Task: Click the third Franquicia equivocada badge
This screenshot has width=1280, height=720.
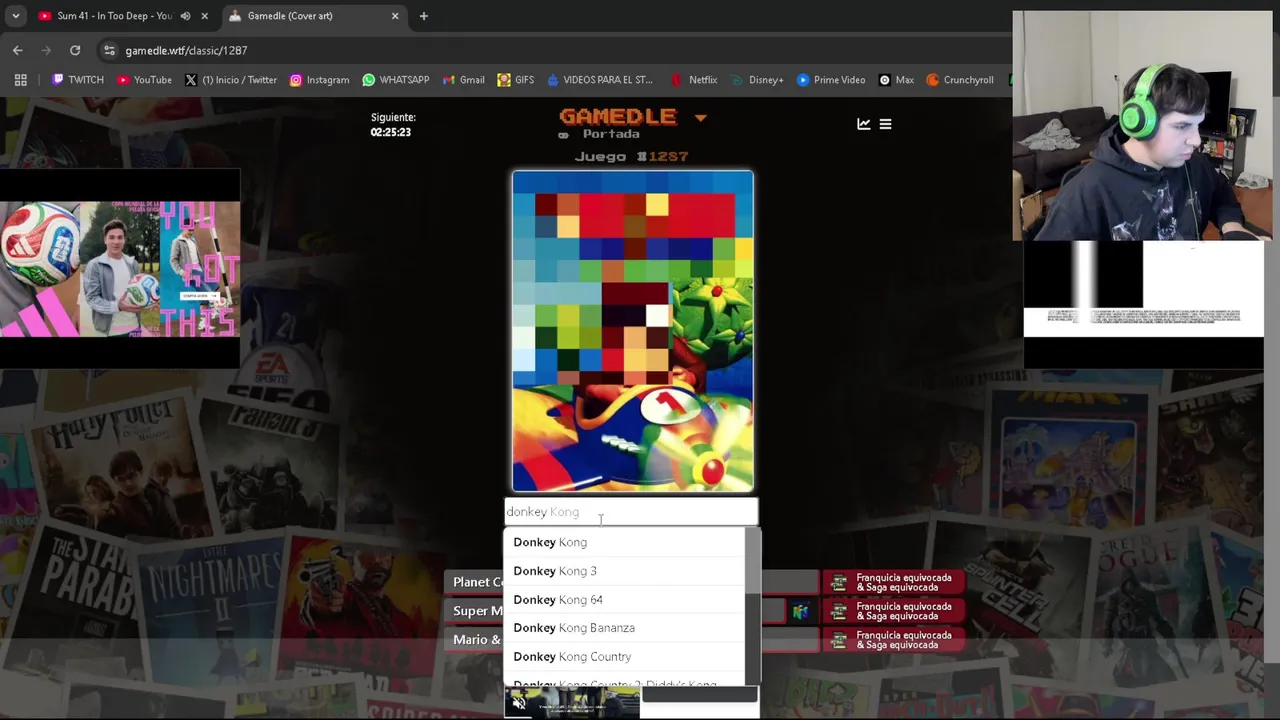Action: point(895,640)
